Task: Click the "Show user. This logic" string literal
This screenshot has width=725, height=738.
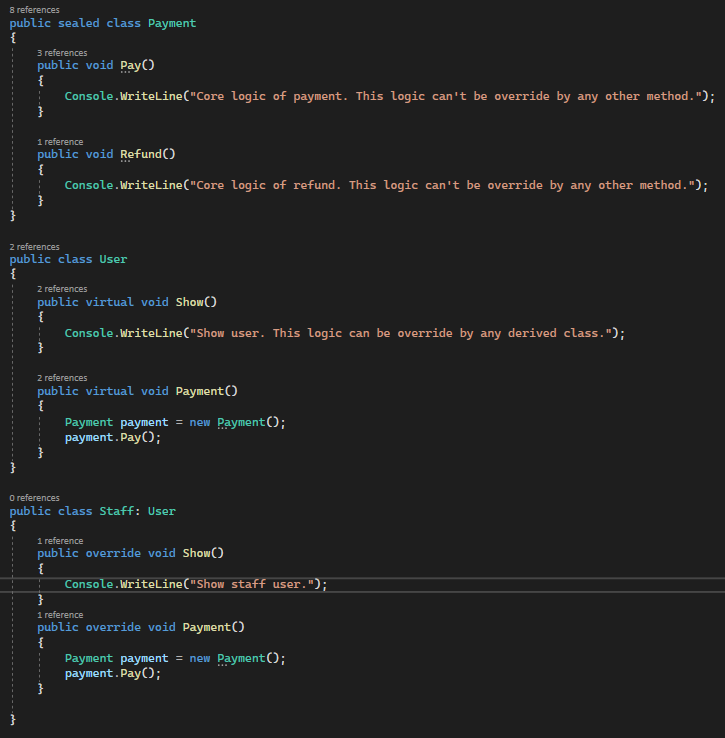Action: [x=400, y=333]
